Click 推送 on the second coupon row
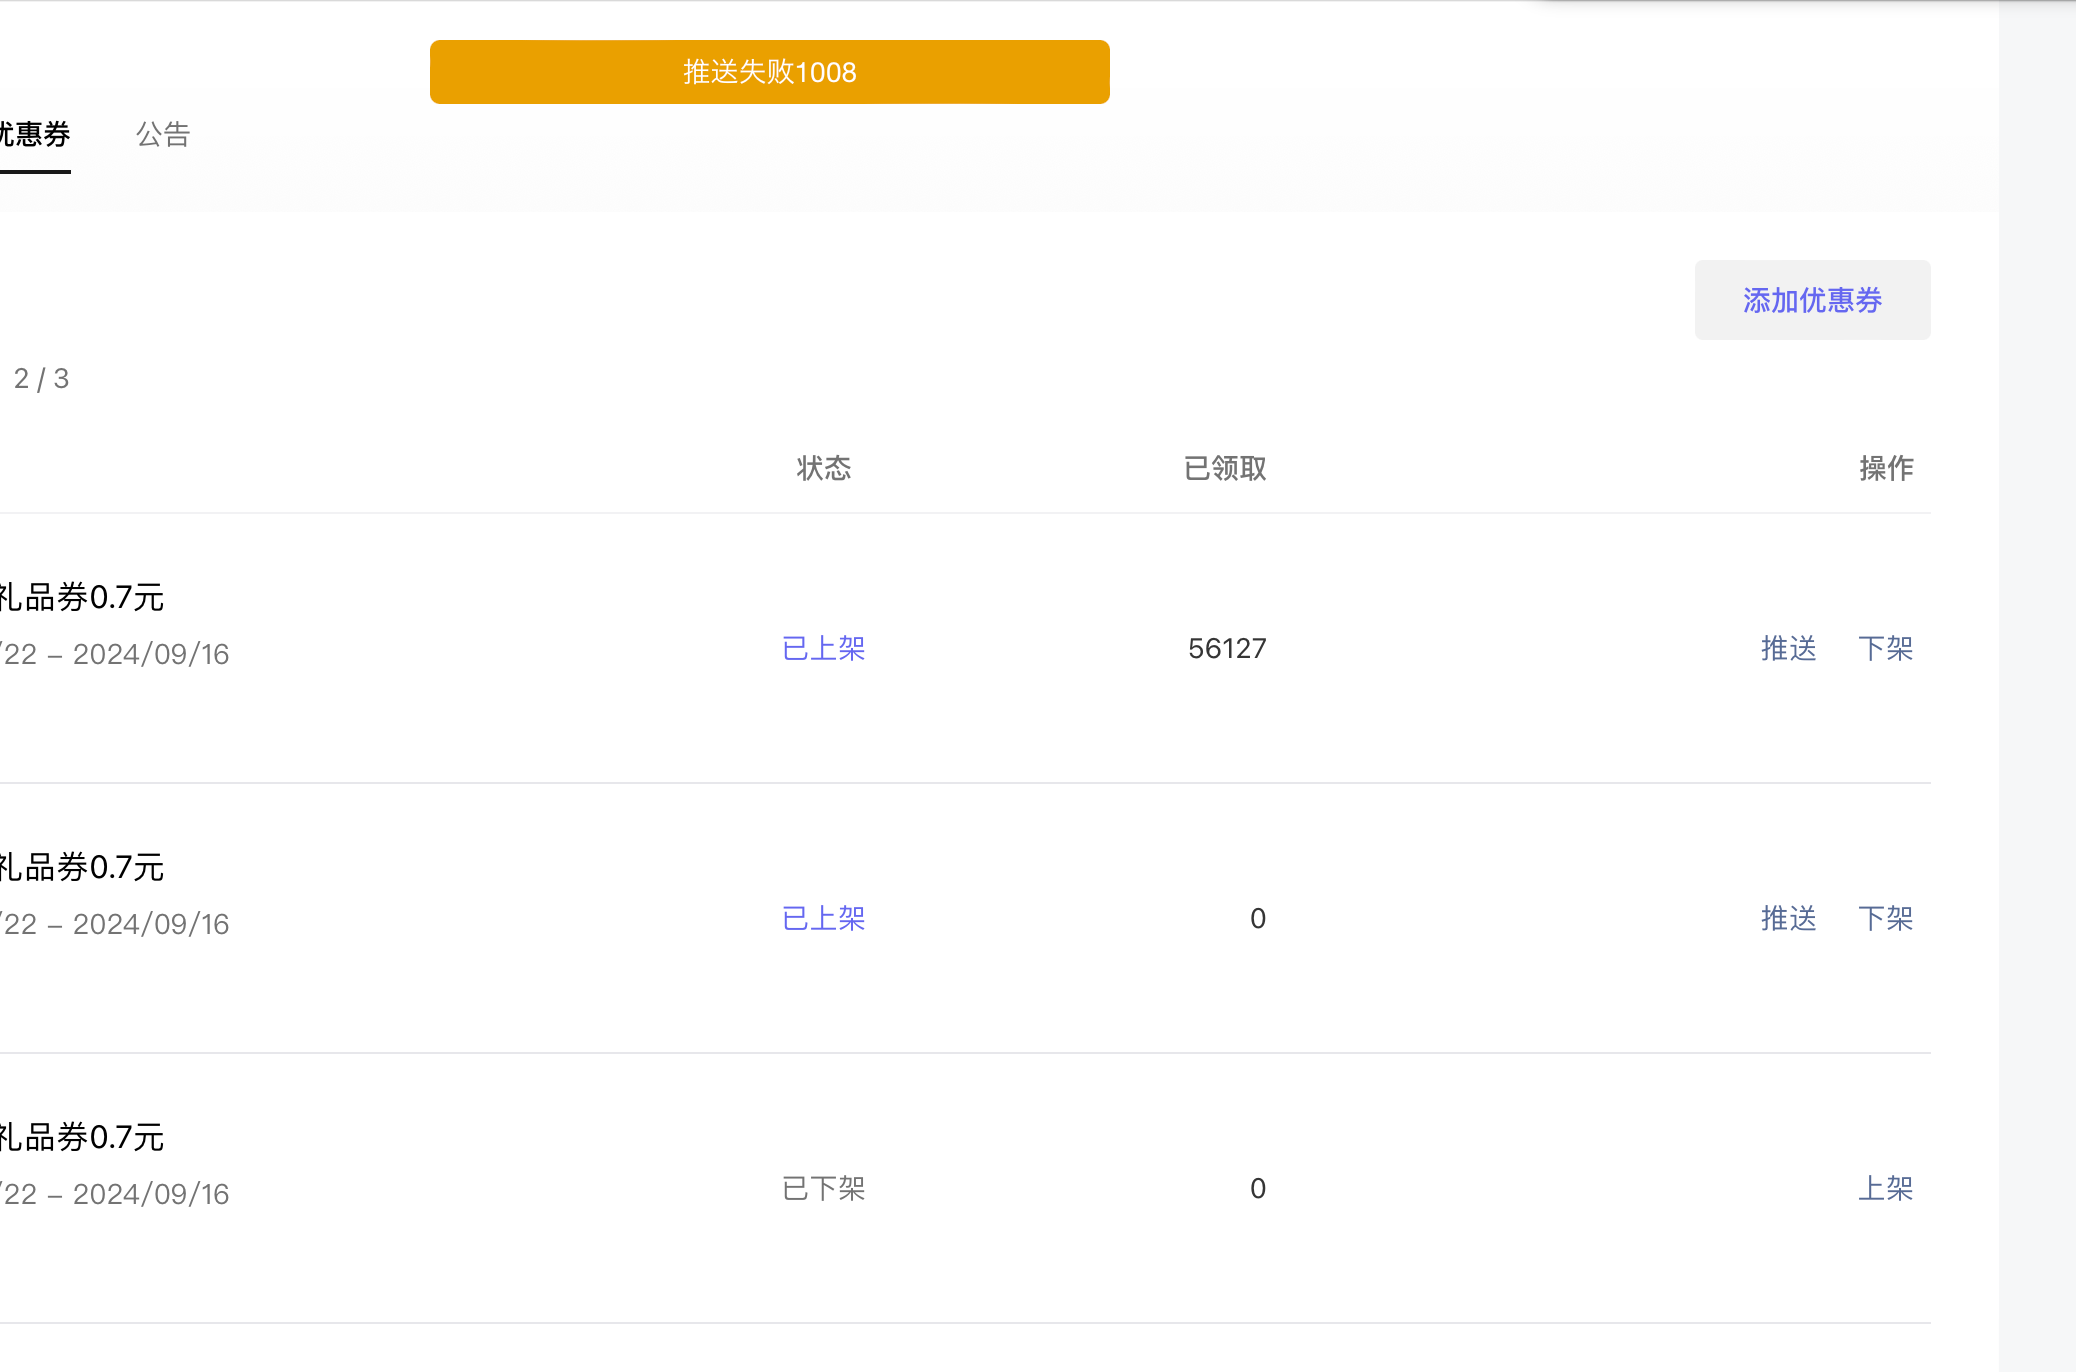The height and width of the screenshot is (1372, 2076). coord(1787,918)
